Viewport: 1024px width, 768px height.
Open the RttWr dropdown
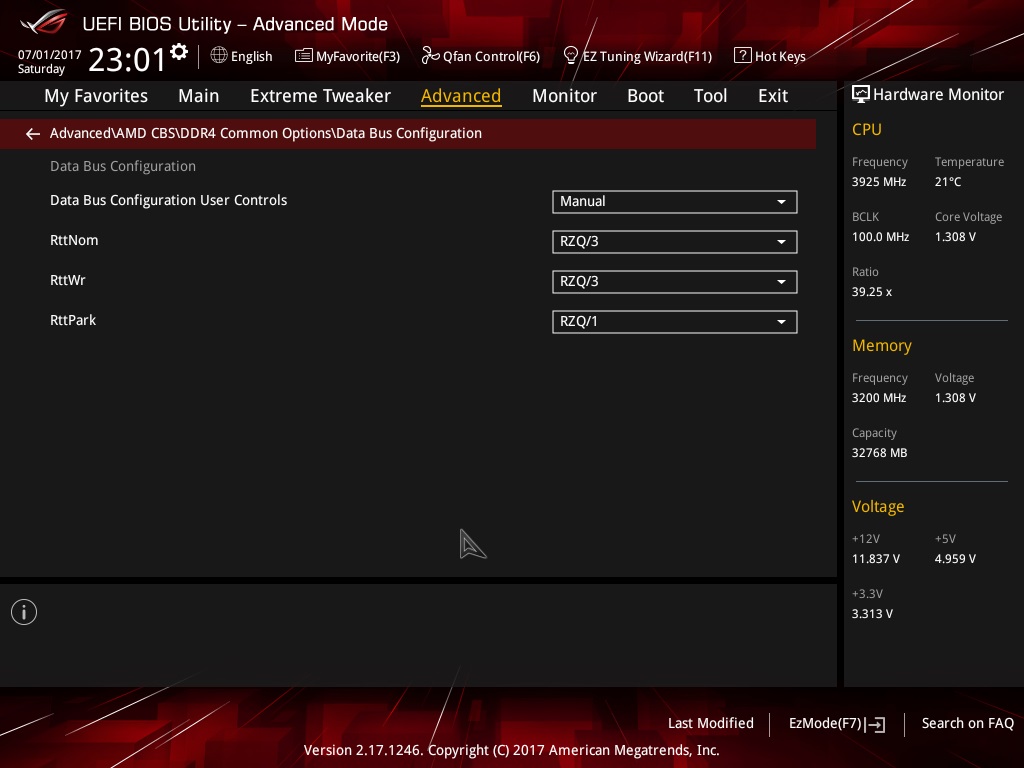coord(675,281)
